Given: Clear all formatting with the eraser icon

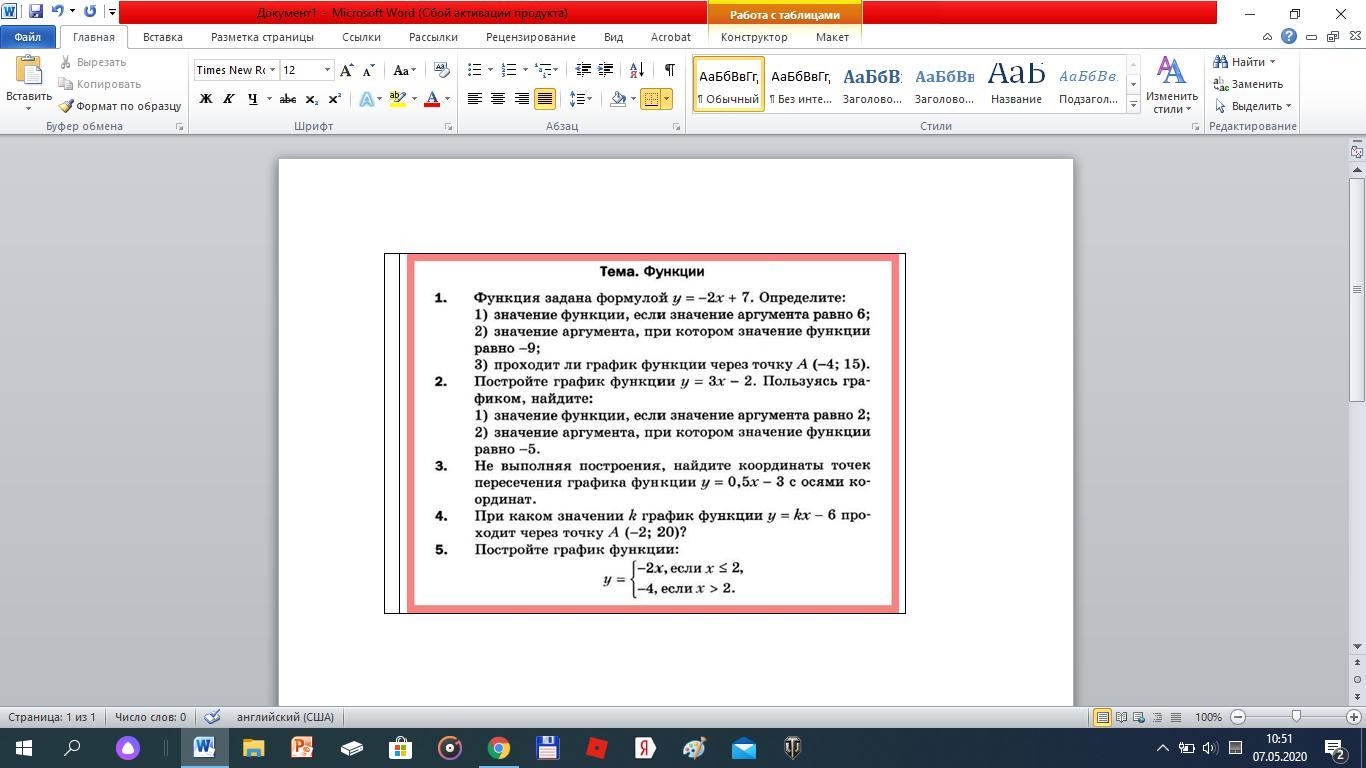Looking at the screenshot, I should click(x=441, y=70).
